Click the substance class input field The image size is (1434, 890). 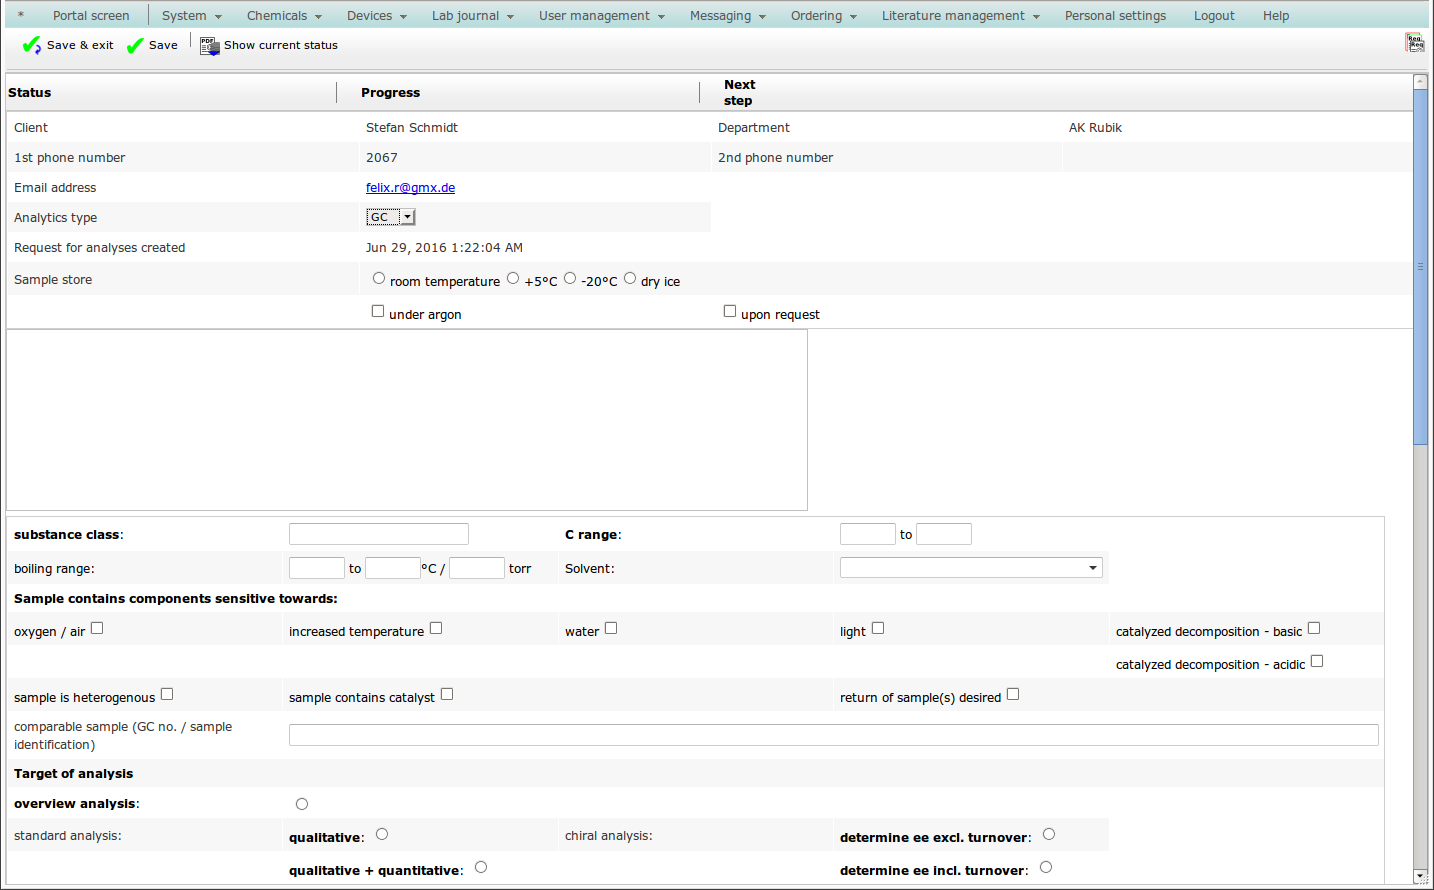pyautogui.click(x=378, y=534)
